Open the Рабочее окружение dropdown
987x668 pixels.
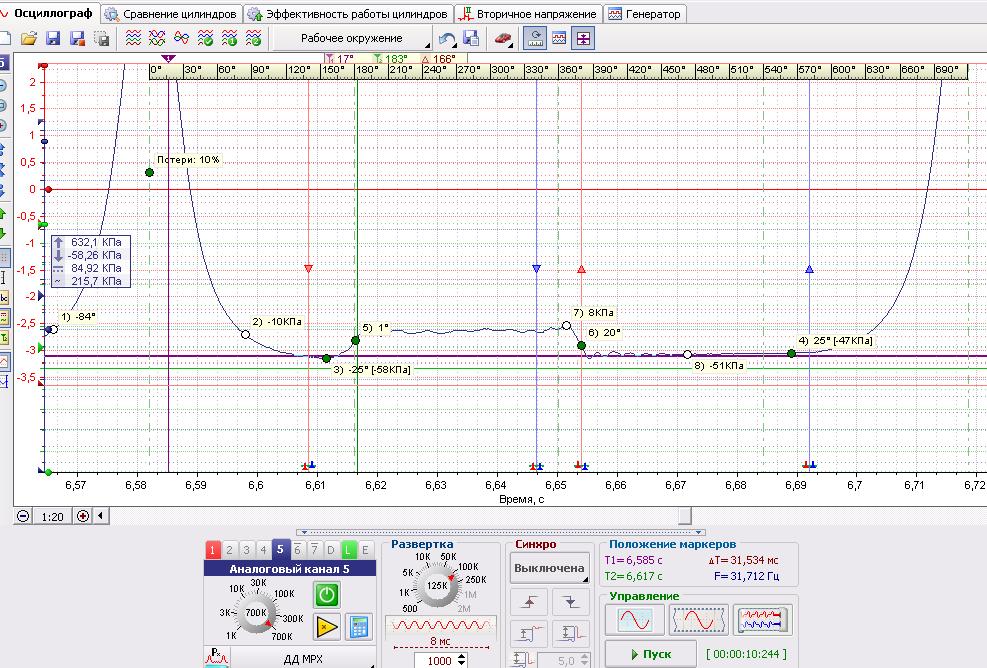pyautogui.click(x=351, y=38)
